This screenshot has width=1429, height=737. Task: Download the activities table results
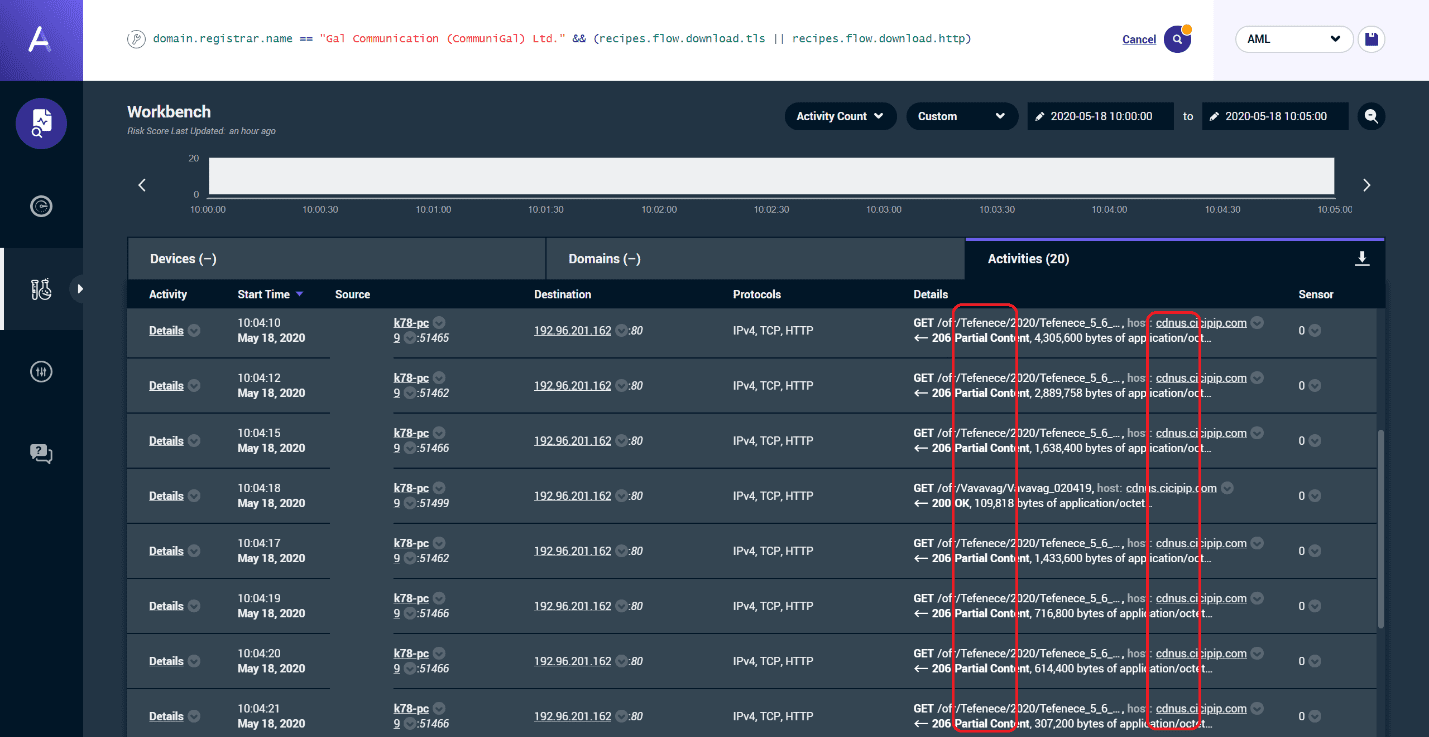(x=1361, y=259)
